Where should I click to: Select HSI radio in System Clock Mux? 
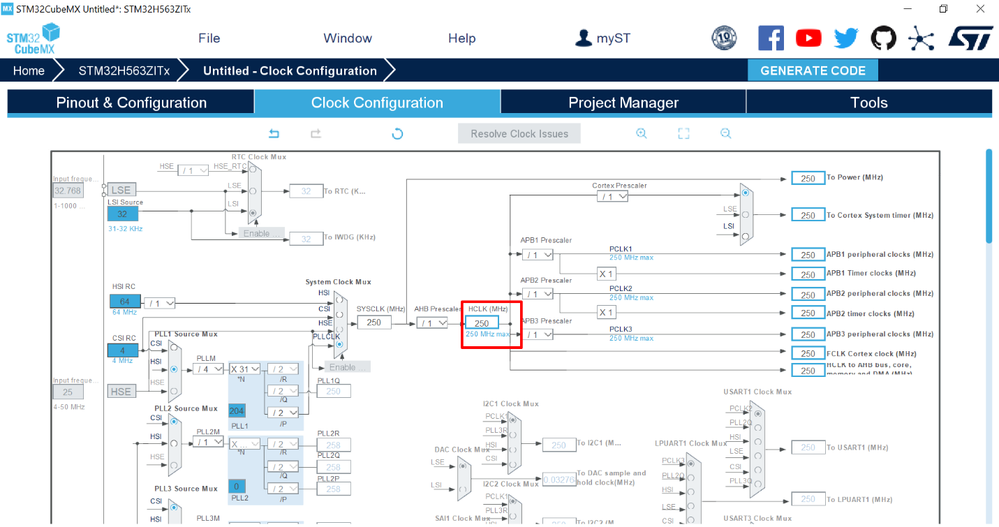[340, 300]
